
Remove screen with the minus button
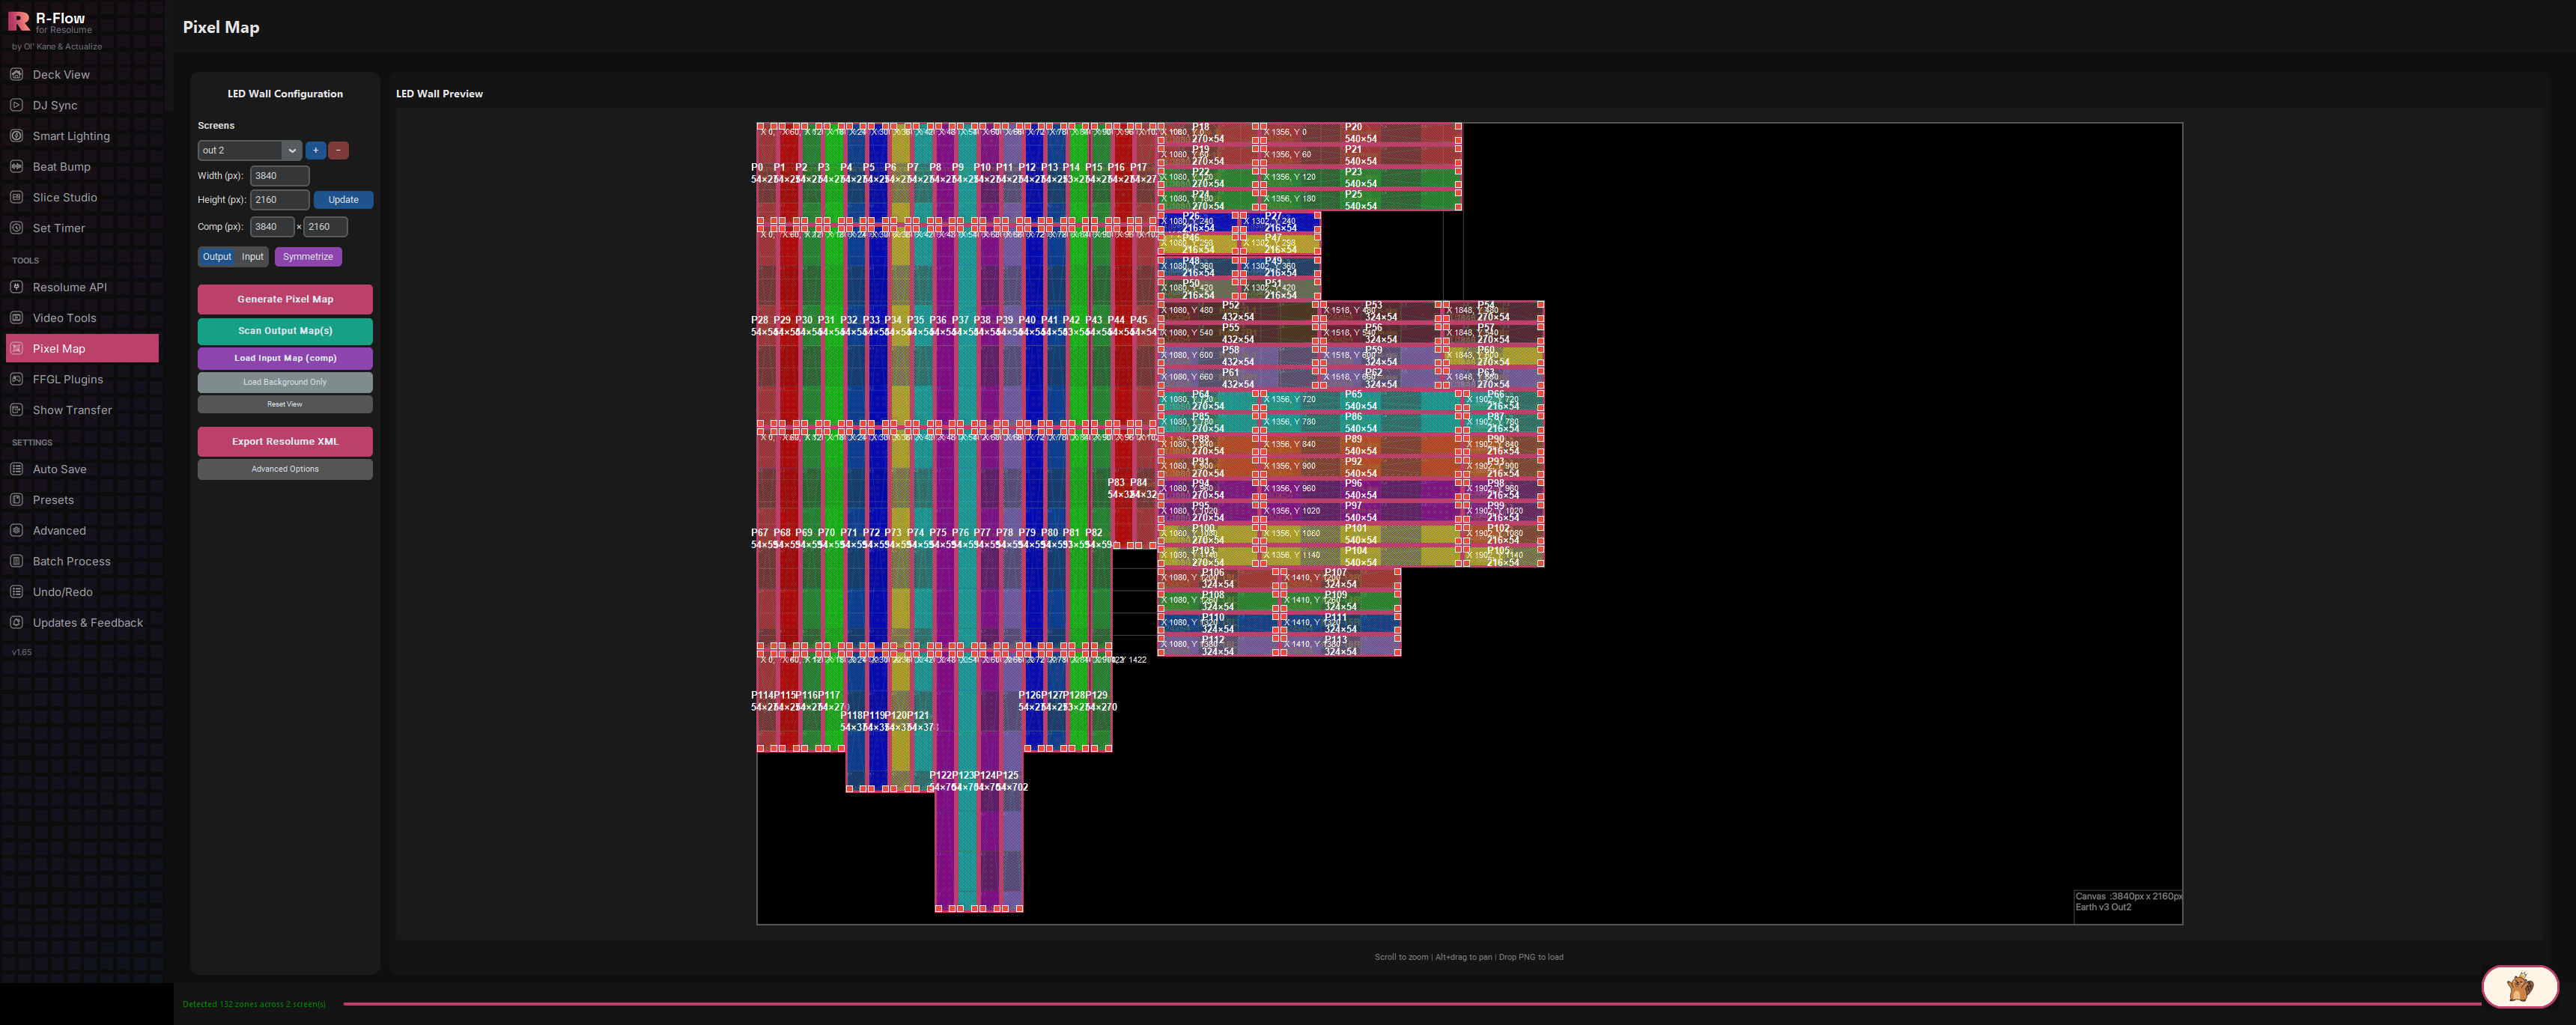coord(339,150)
